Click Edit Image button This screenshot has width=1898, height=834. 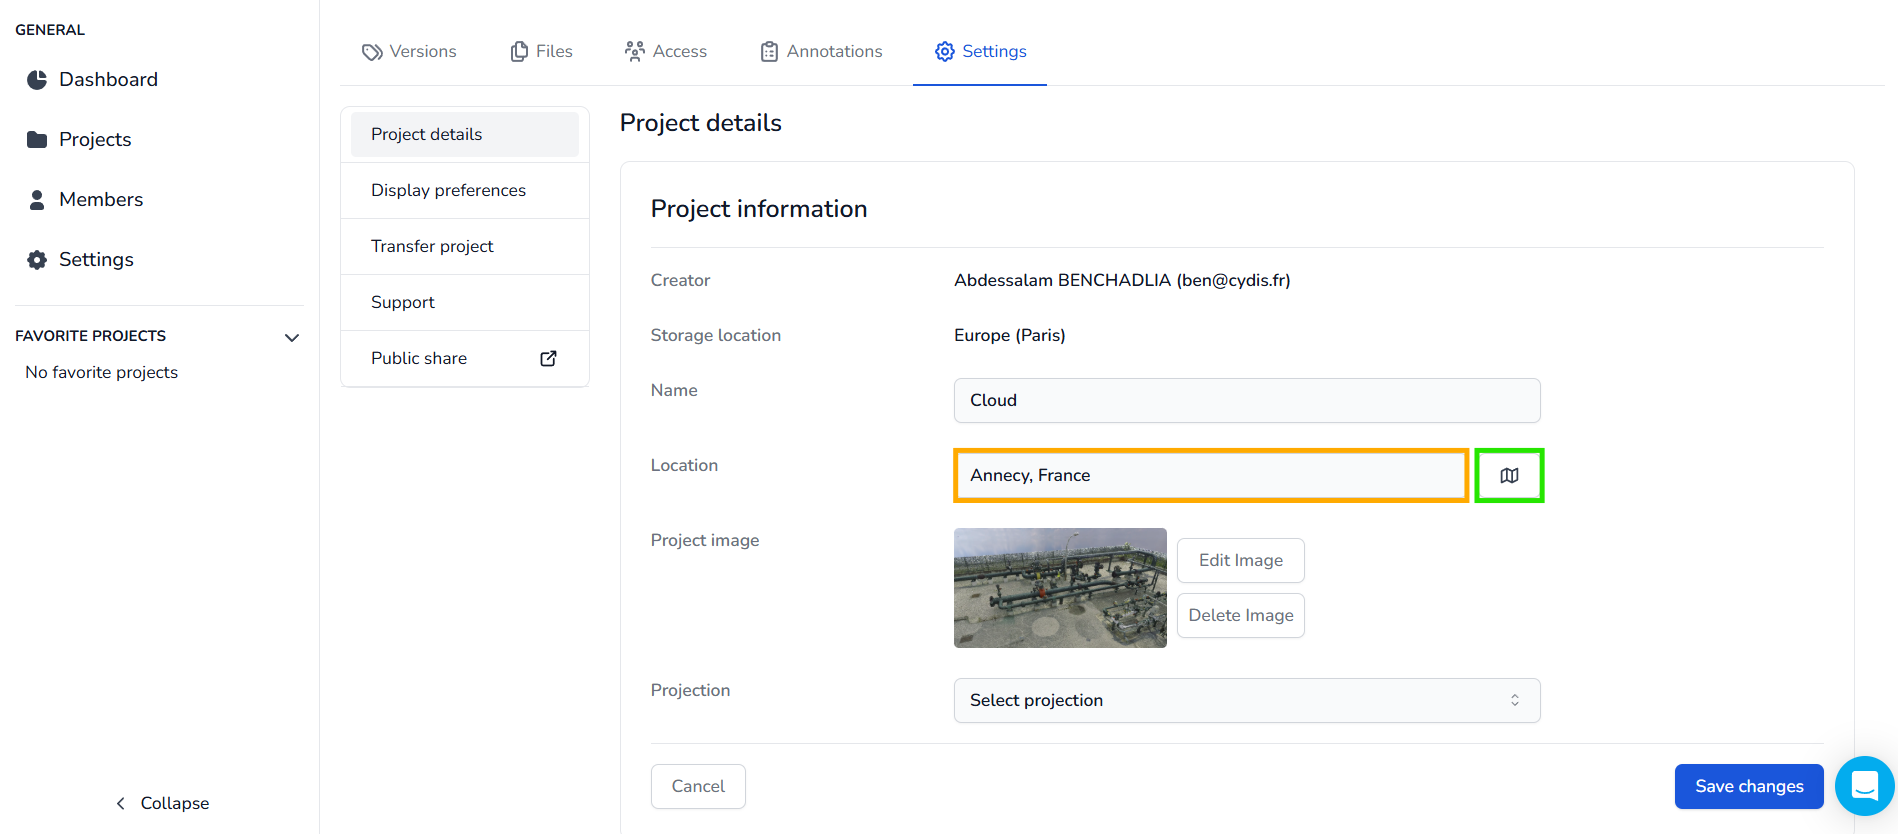click(1240, 560)
